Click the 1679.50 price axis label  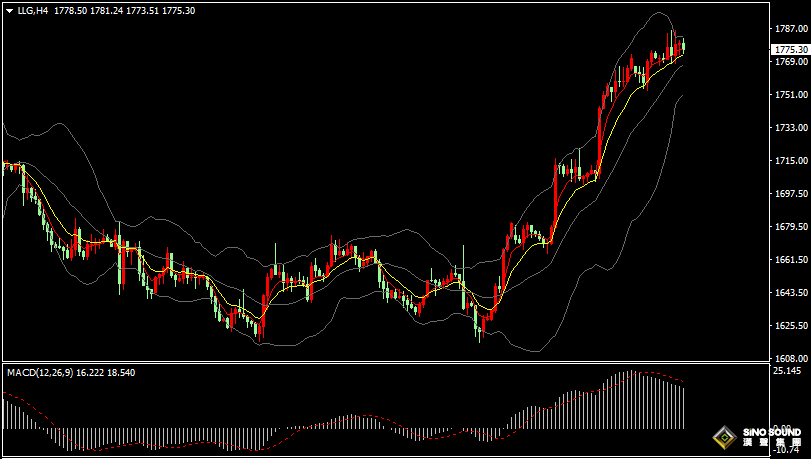[x=789, y=227]
